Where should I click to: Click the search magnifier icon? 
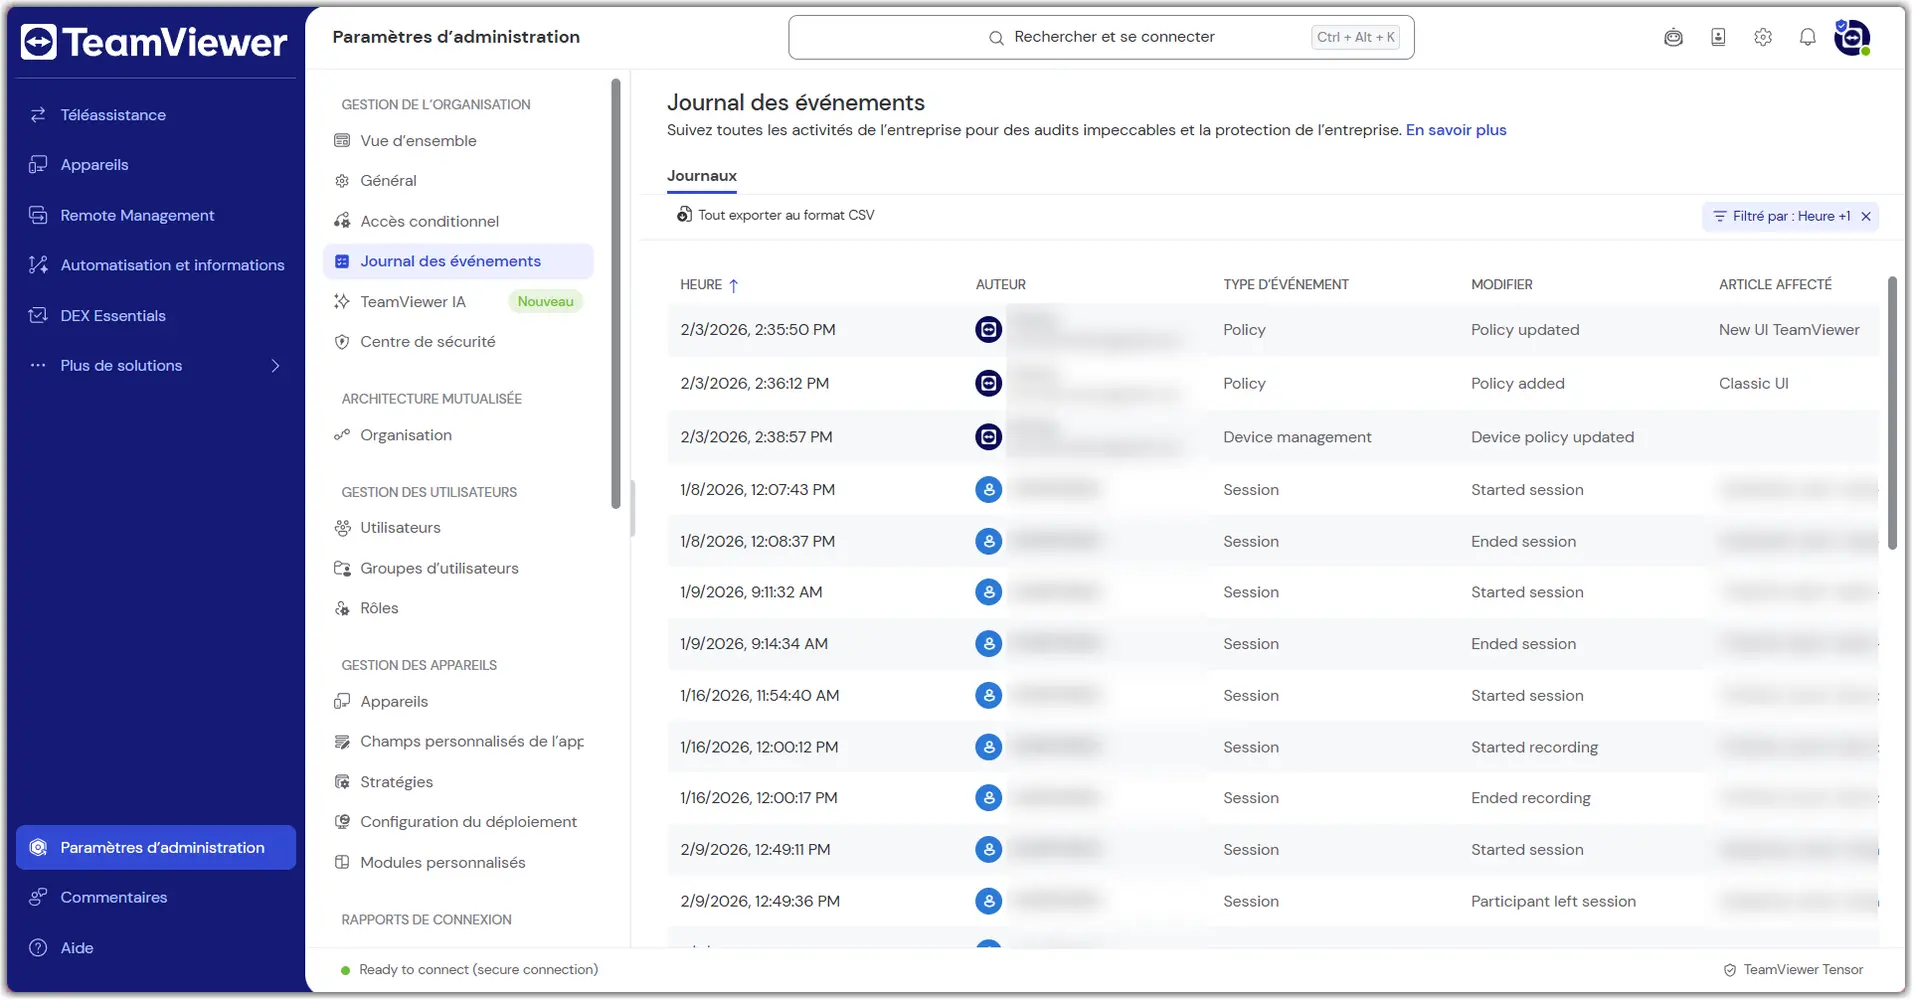996,38
